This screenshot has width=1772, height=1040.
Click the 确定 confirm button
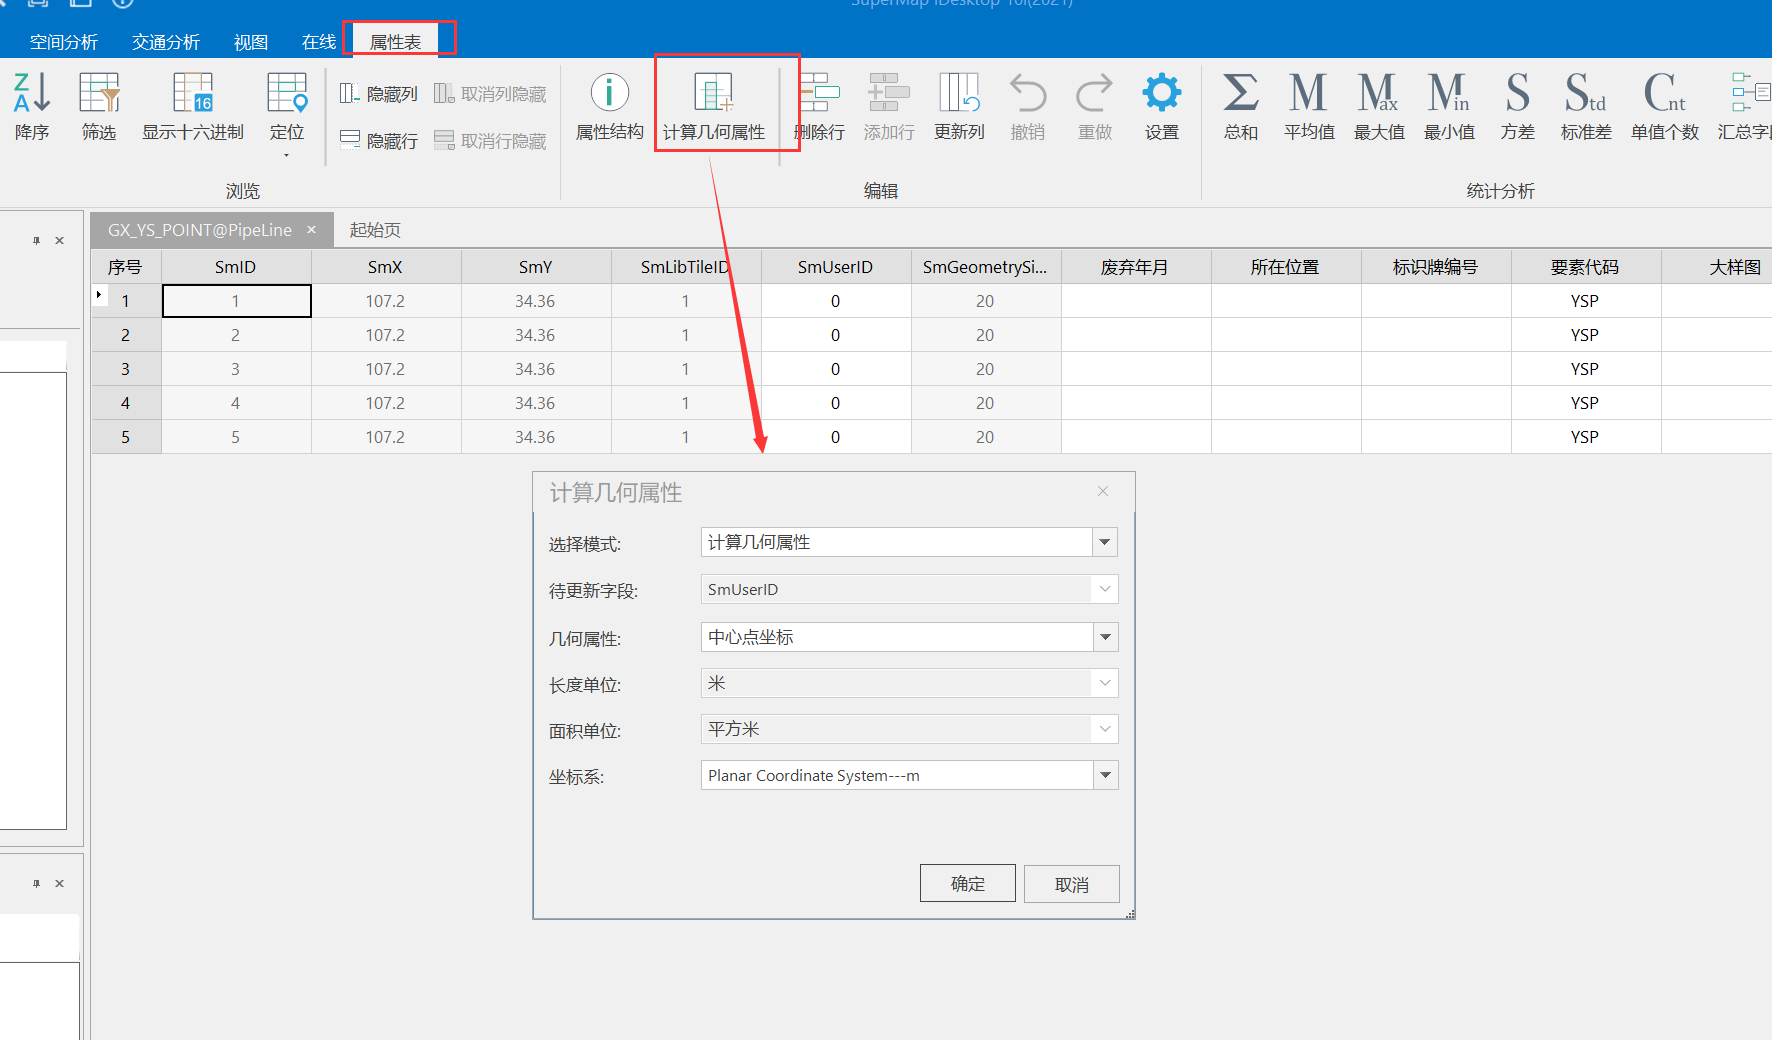coord(967,884)
